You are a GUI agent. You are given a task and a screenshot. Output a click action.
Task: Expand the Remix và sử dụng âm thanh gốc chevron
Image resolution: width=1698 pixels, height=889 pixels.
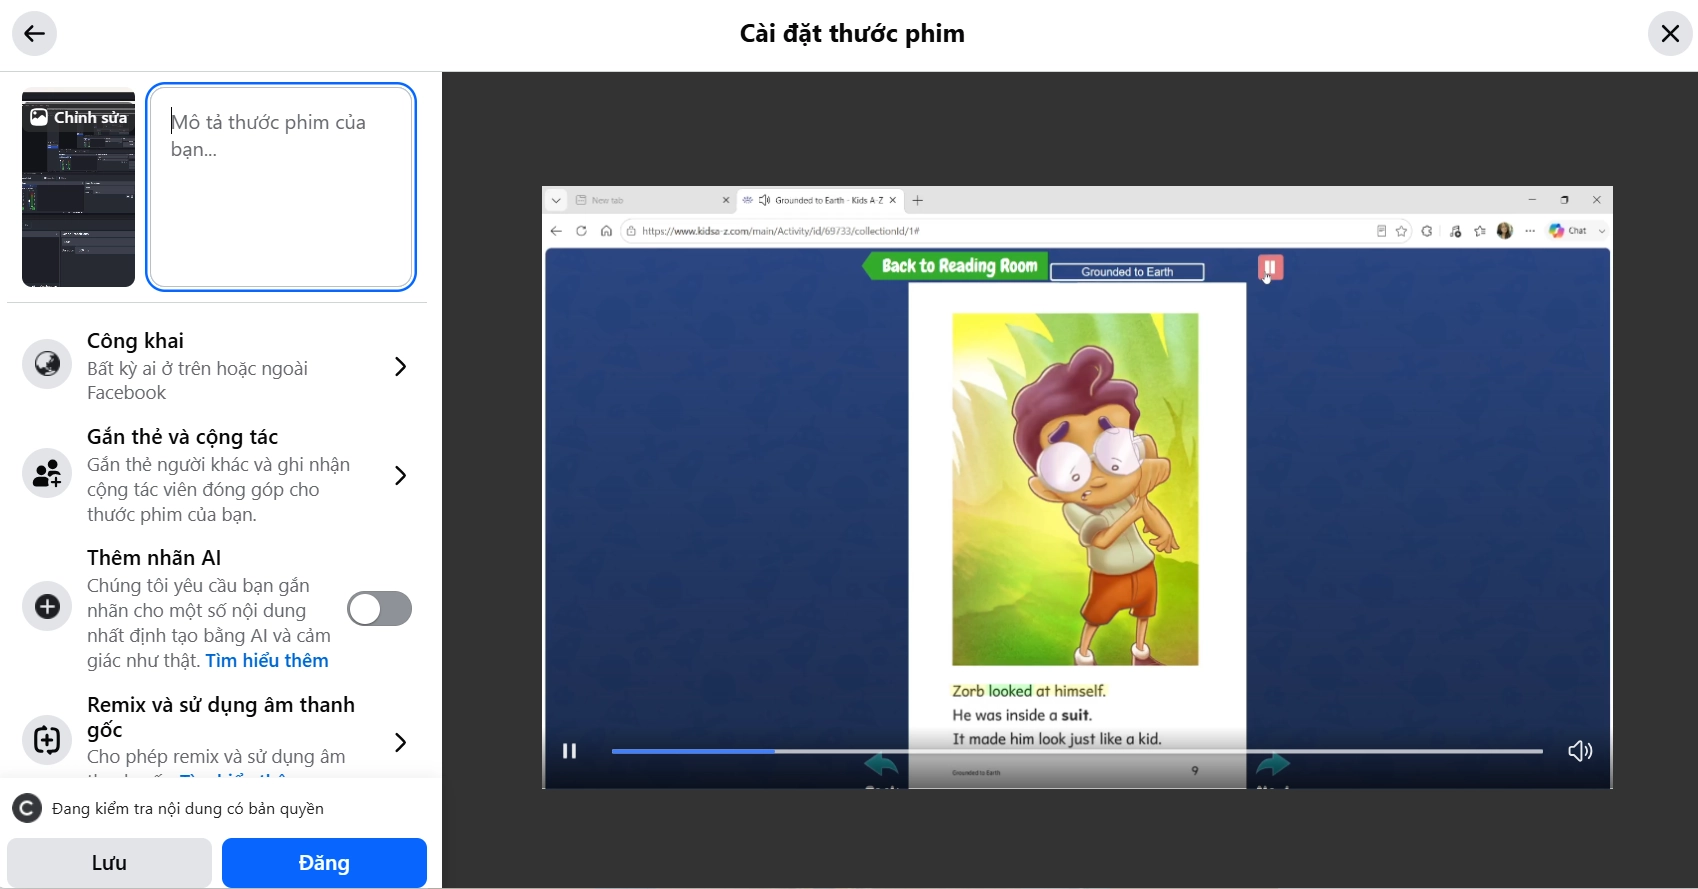coord(400,742)
